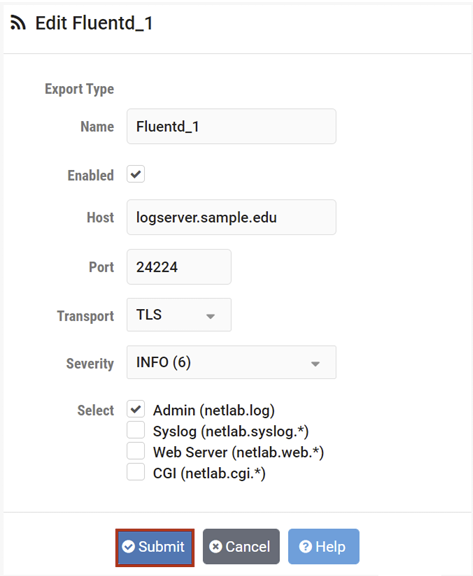Open the Transport dropdown set to TLS
473x576 pixels.
click(x=179, y=315)
